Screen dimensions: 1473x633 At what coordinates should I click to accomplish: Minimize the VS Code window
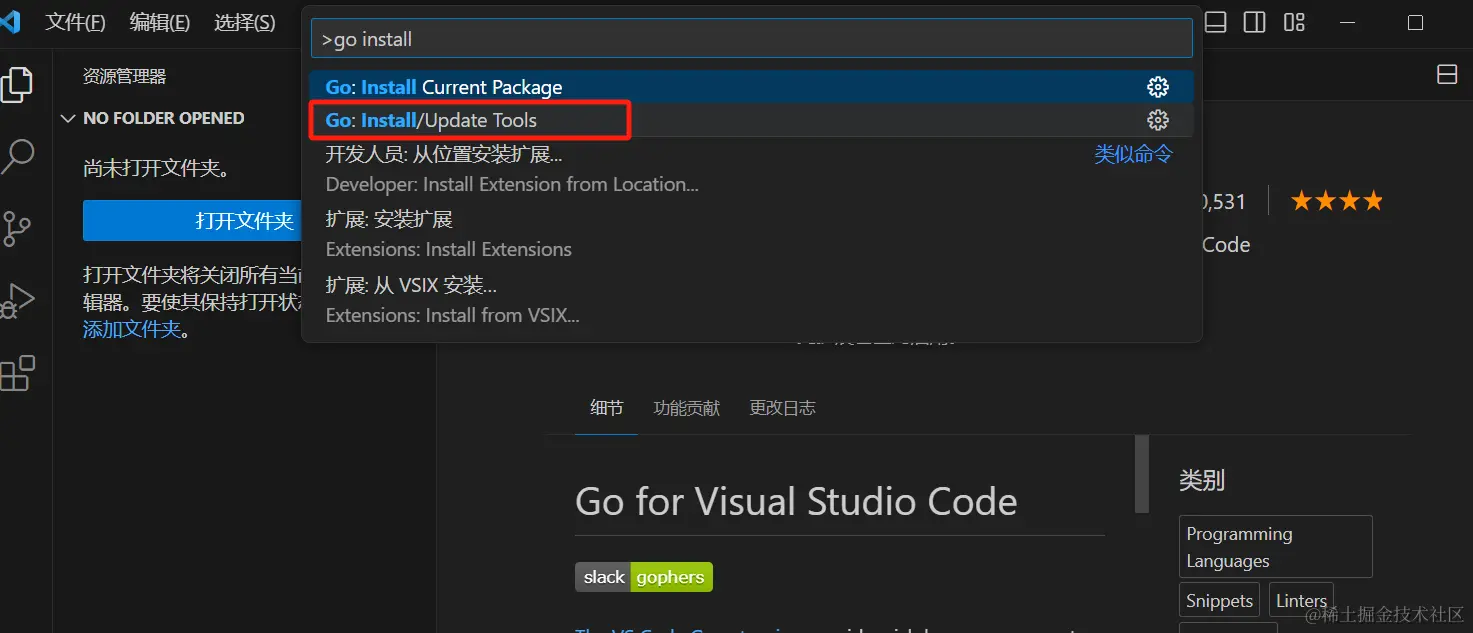[x=1347, y=22]
